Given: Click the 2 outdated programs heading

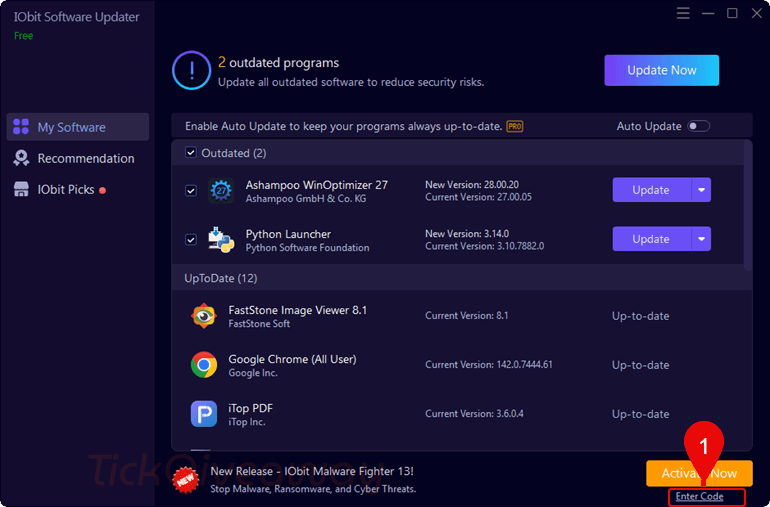Looking at the screenshot, I should [278, 62].
